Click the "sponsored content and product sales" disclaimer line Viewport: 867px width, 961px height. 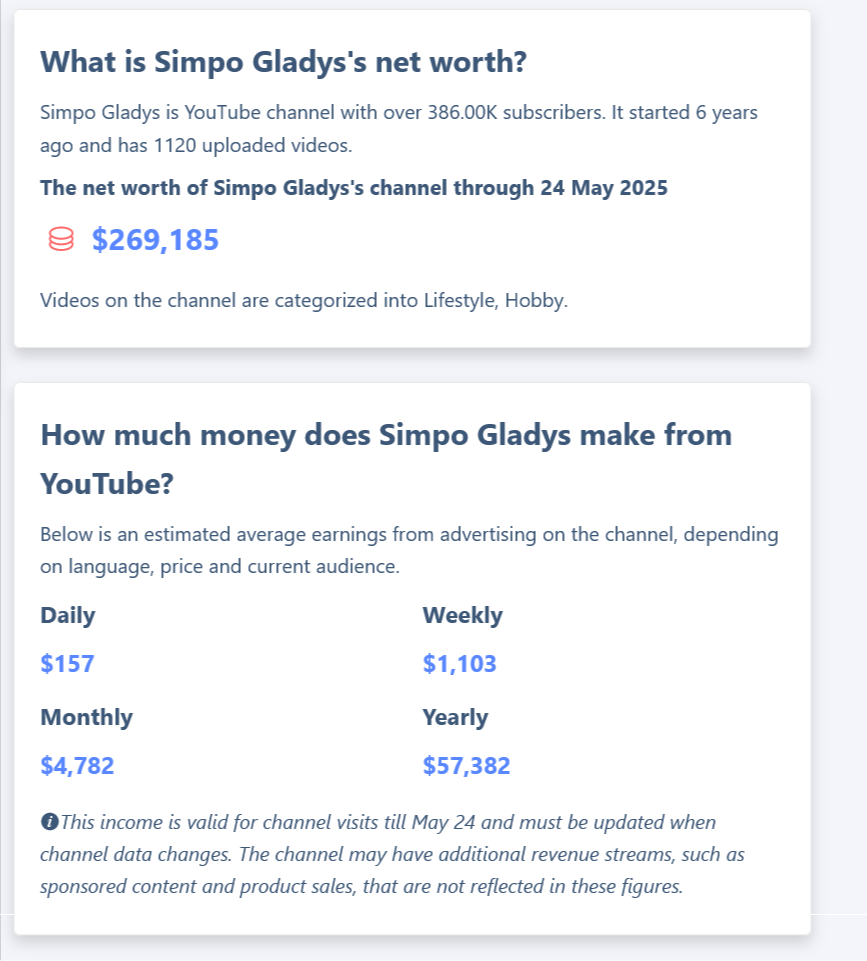(361, 886)
